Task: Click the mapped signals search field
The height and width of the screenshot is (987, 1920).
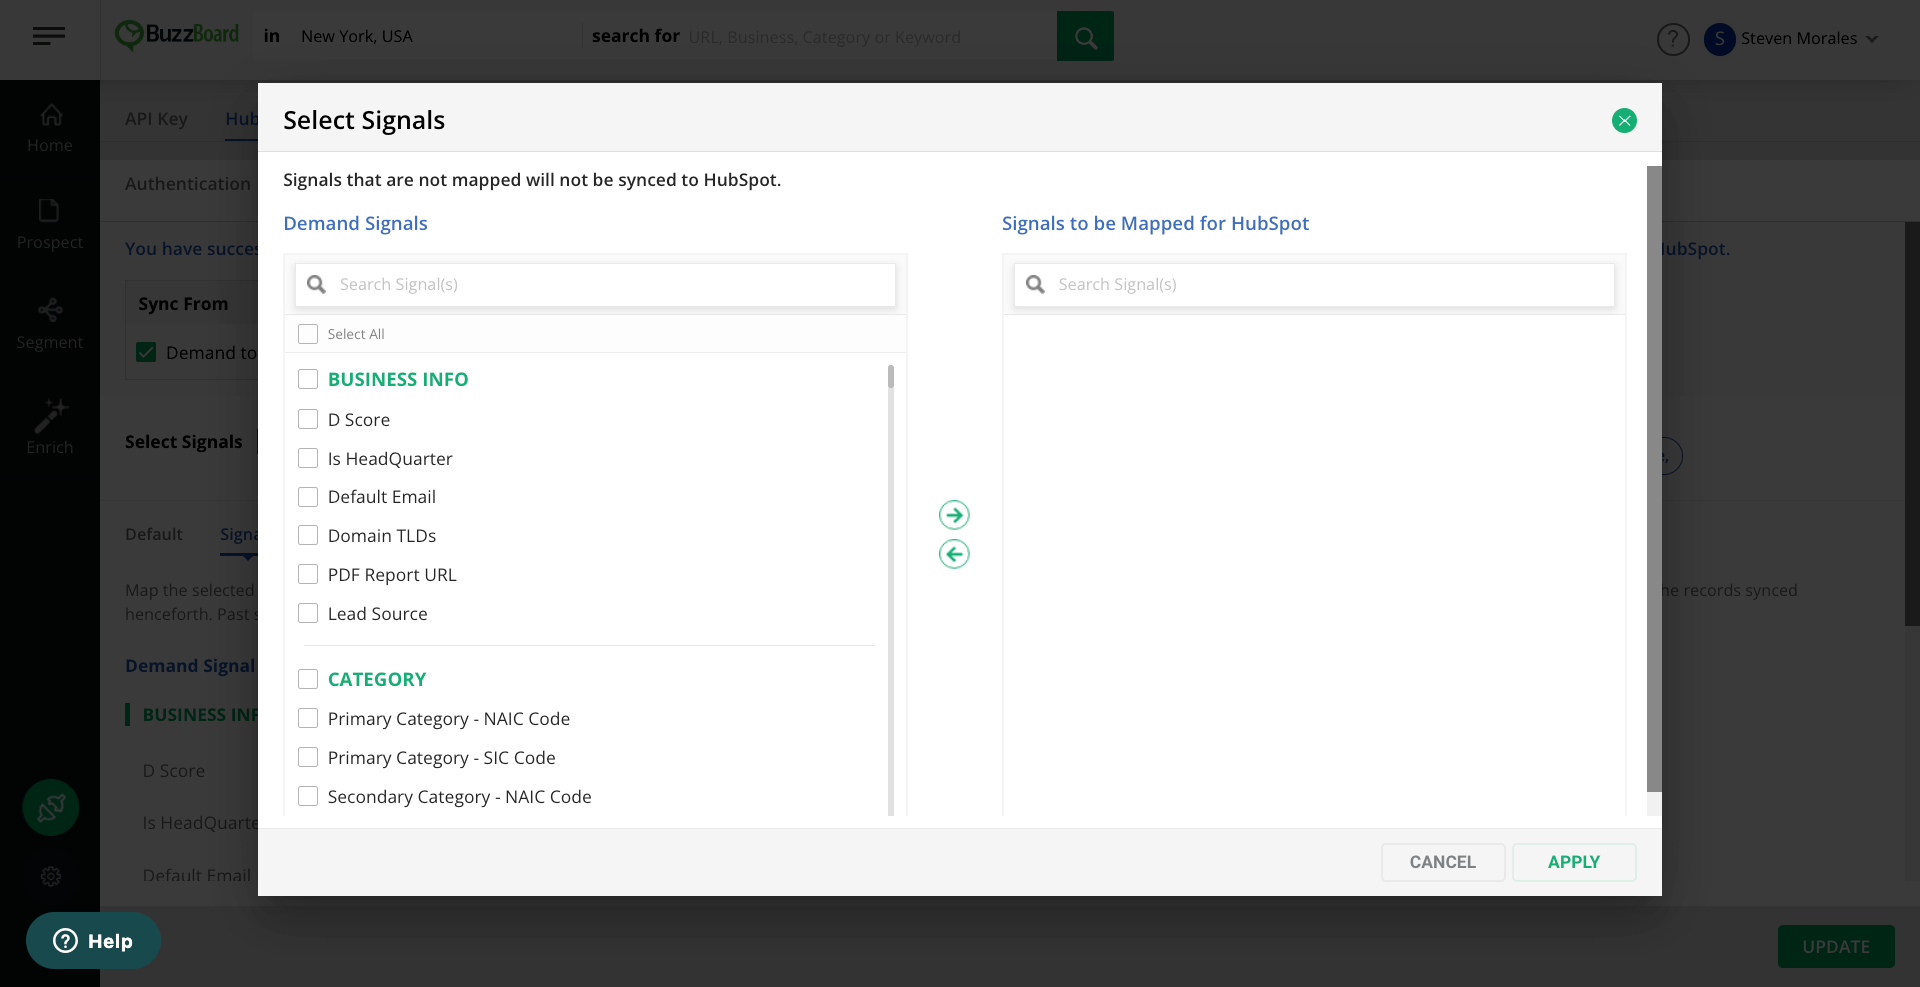Action: click(x=1314, y=285)
